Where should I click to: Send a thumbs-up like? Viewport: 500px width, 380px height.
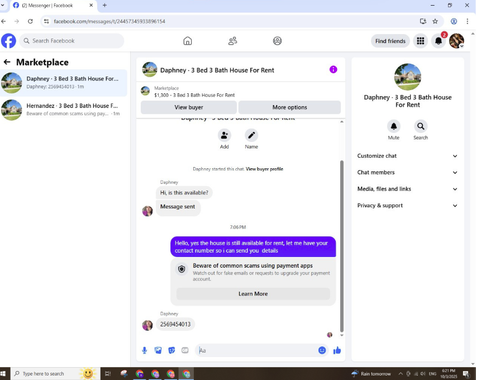point(337,350)
